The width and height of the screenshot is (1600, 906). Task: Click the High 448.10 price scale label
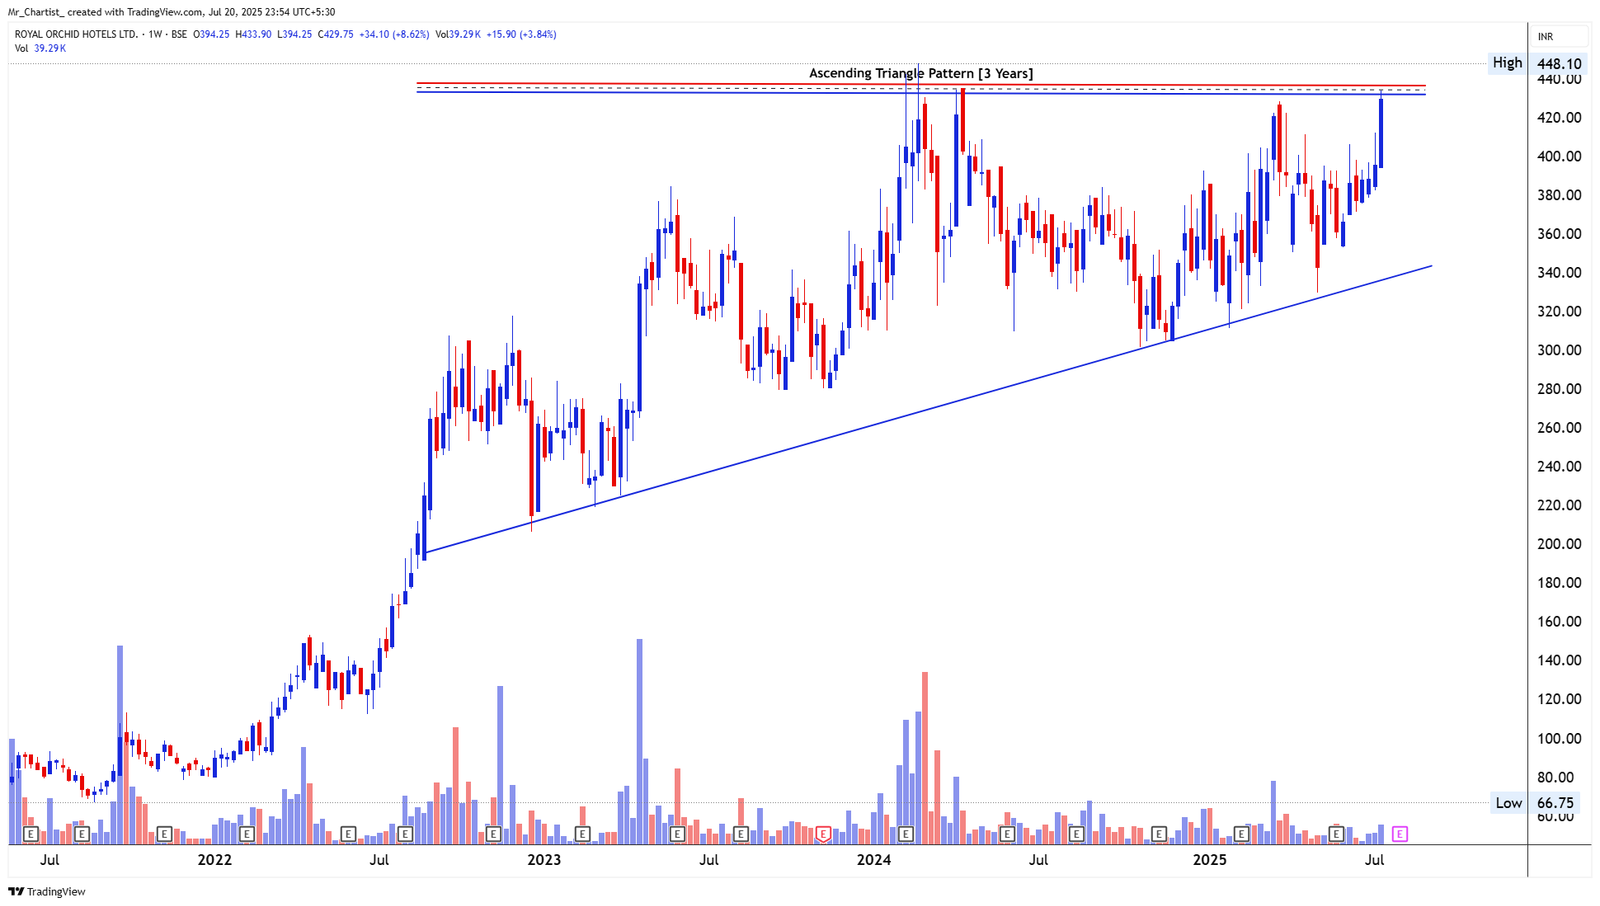click(x=1558, y=63)
